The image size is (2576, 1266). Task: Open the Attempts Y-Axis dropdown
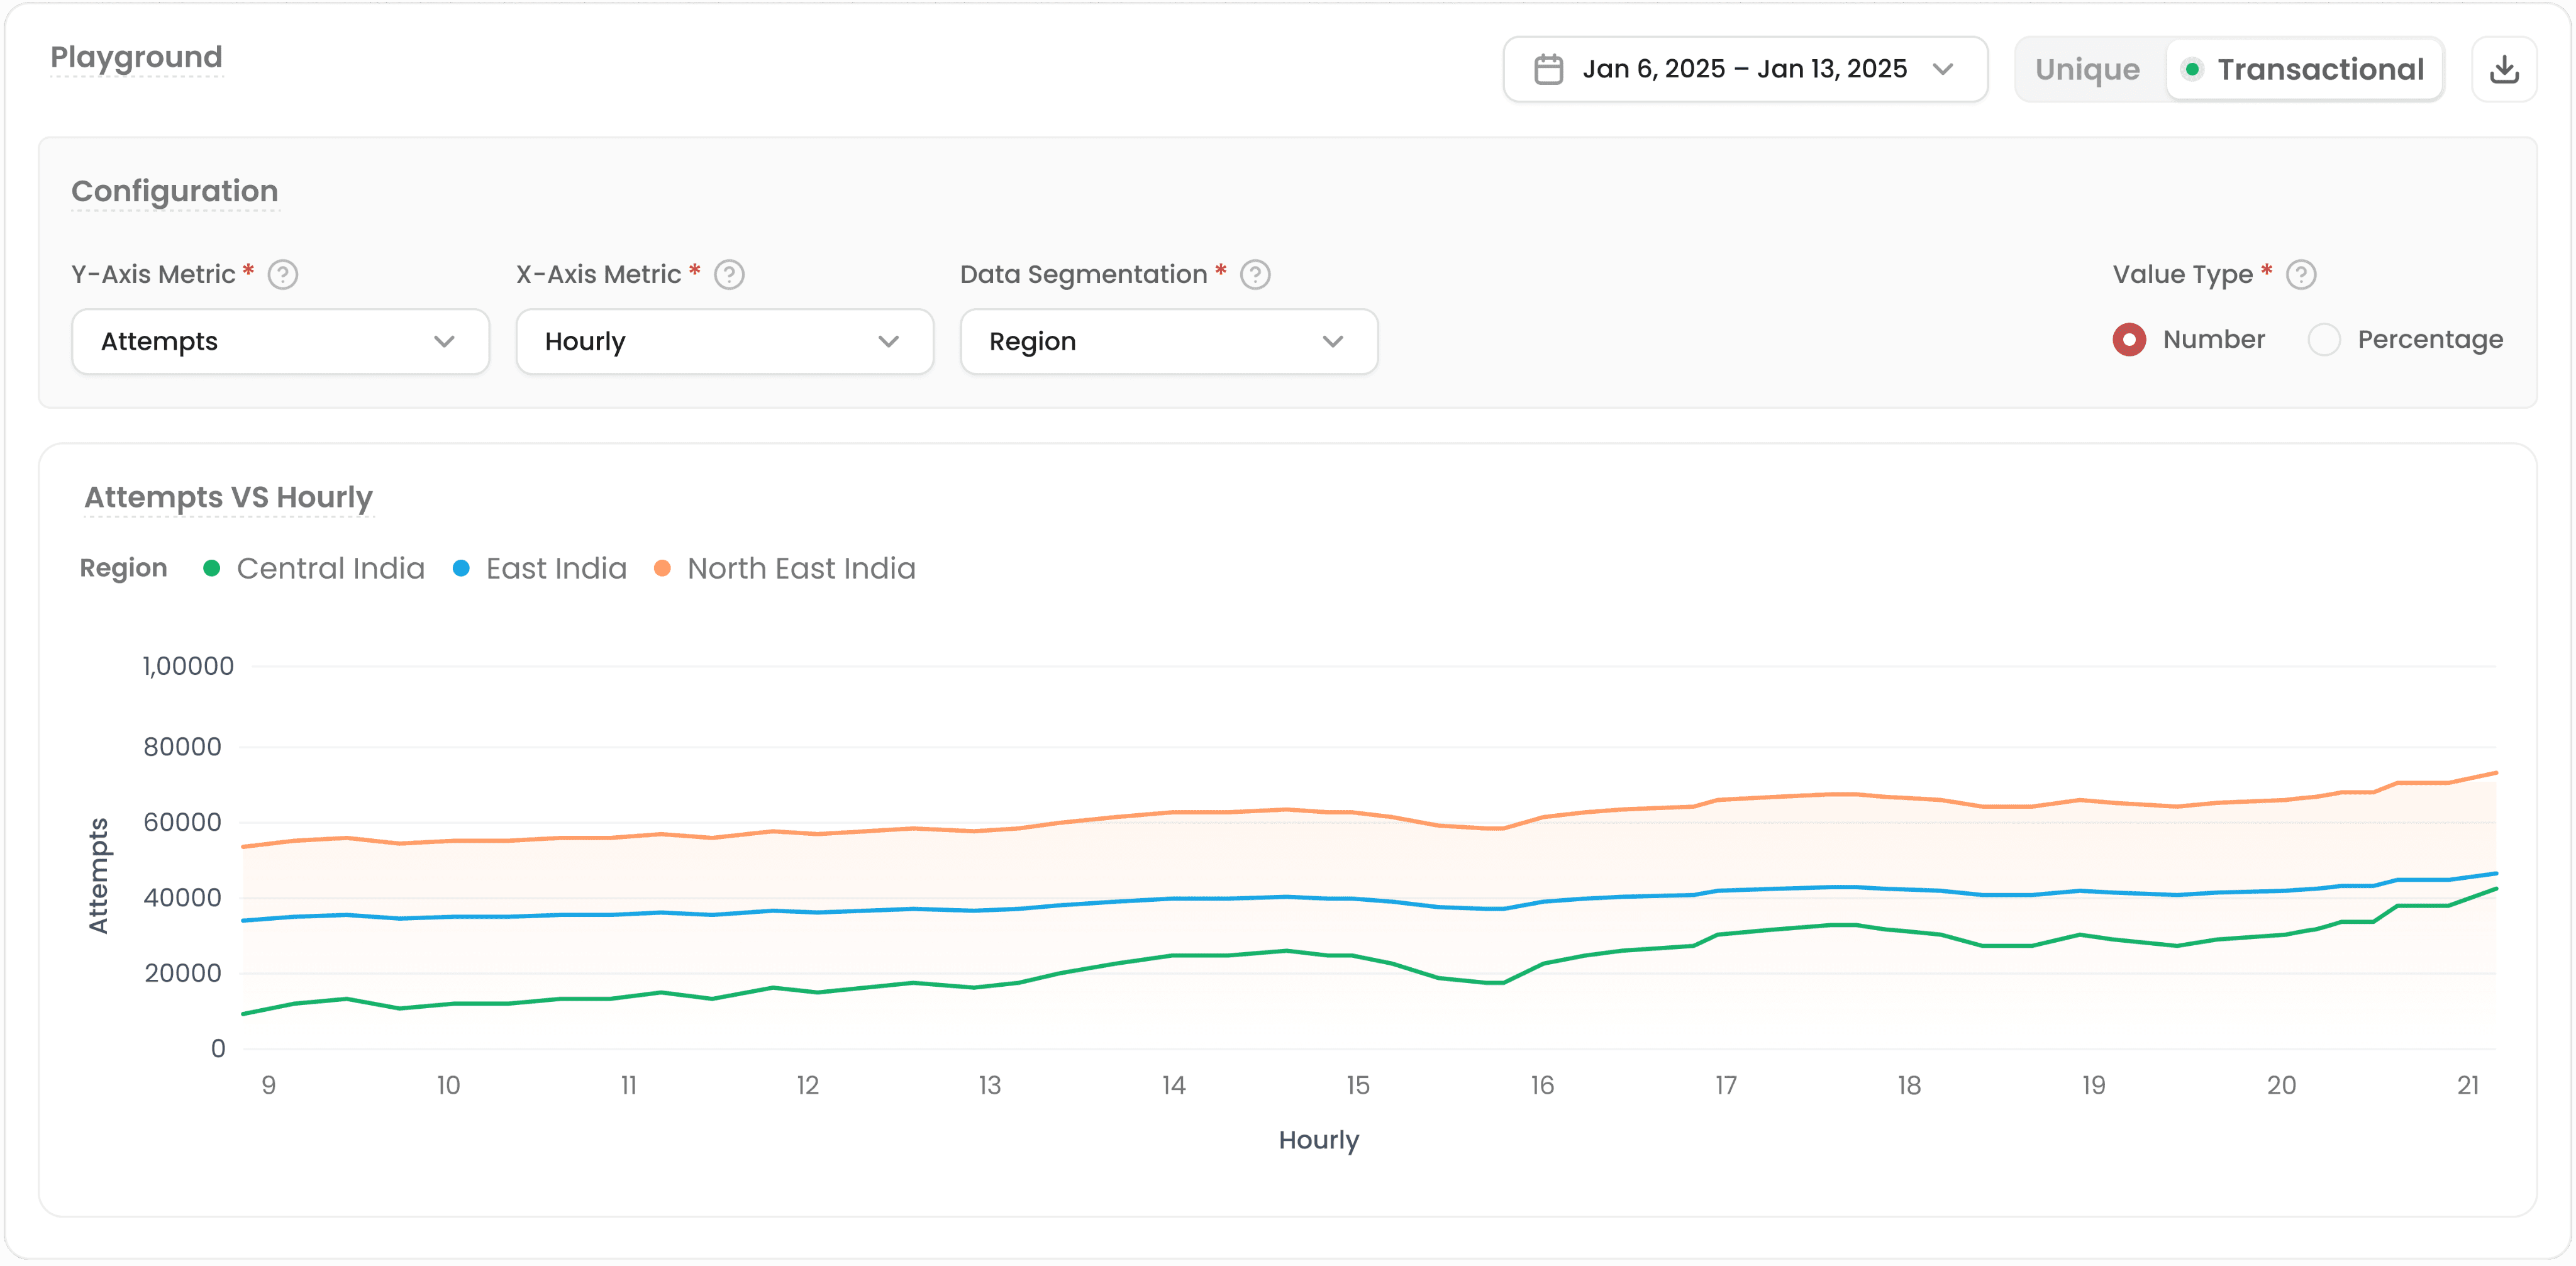[280, 341]
